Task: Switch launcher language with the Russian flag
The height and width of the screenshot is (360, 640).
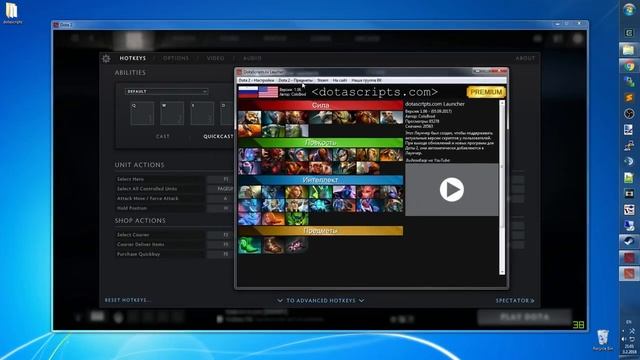Action: [x=248, y=92]
